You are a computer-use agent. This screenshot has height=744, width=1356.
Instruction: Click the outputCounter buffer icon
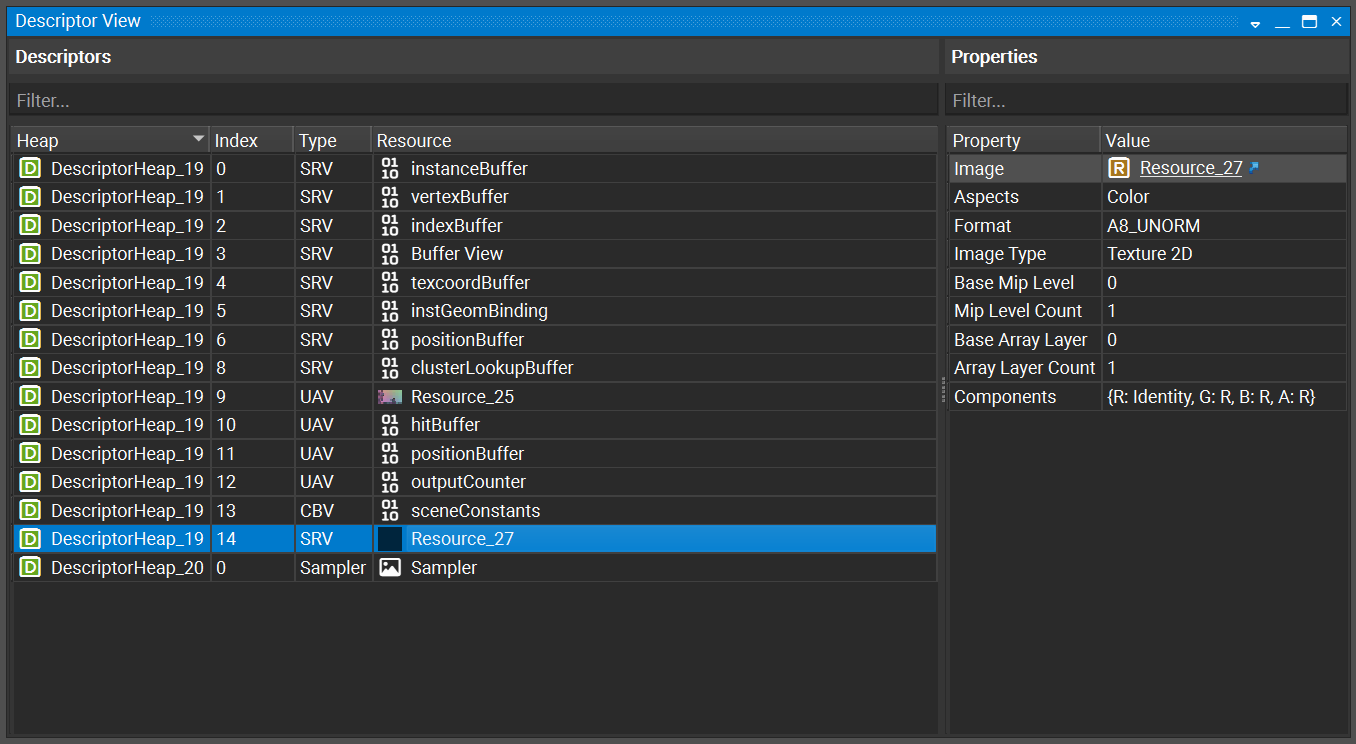[x=390, y=482]
